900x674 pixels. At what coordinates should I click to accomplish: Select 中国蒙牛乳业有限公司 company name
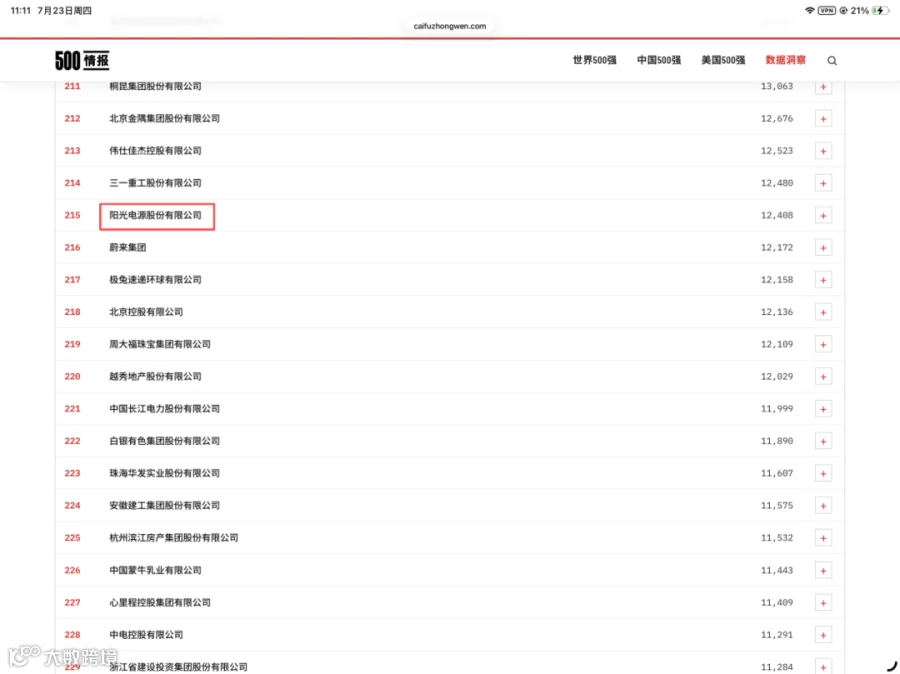tap(155, 570)
